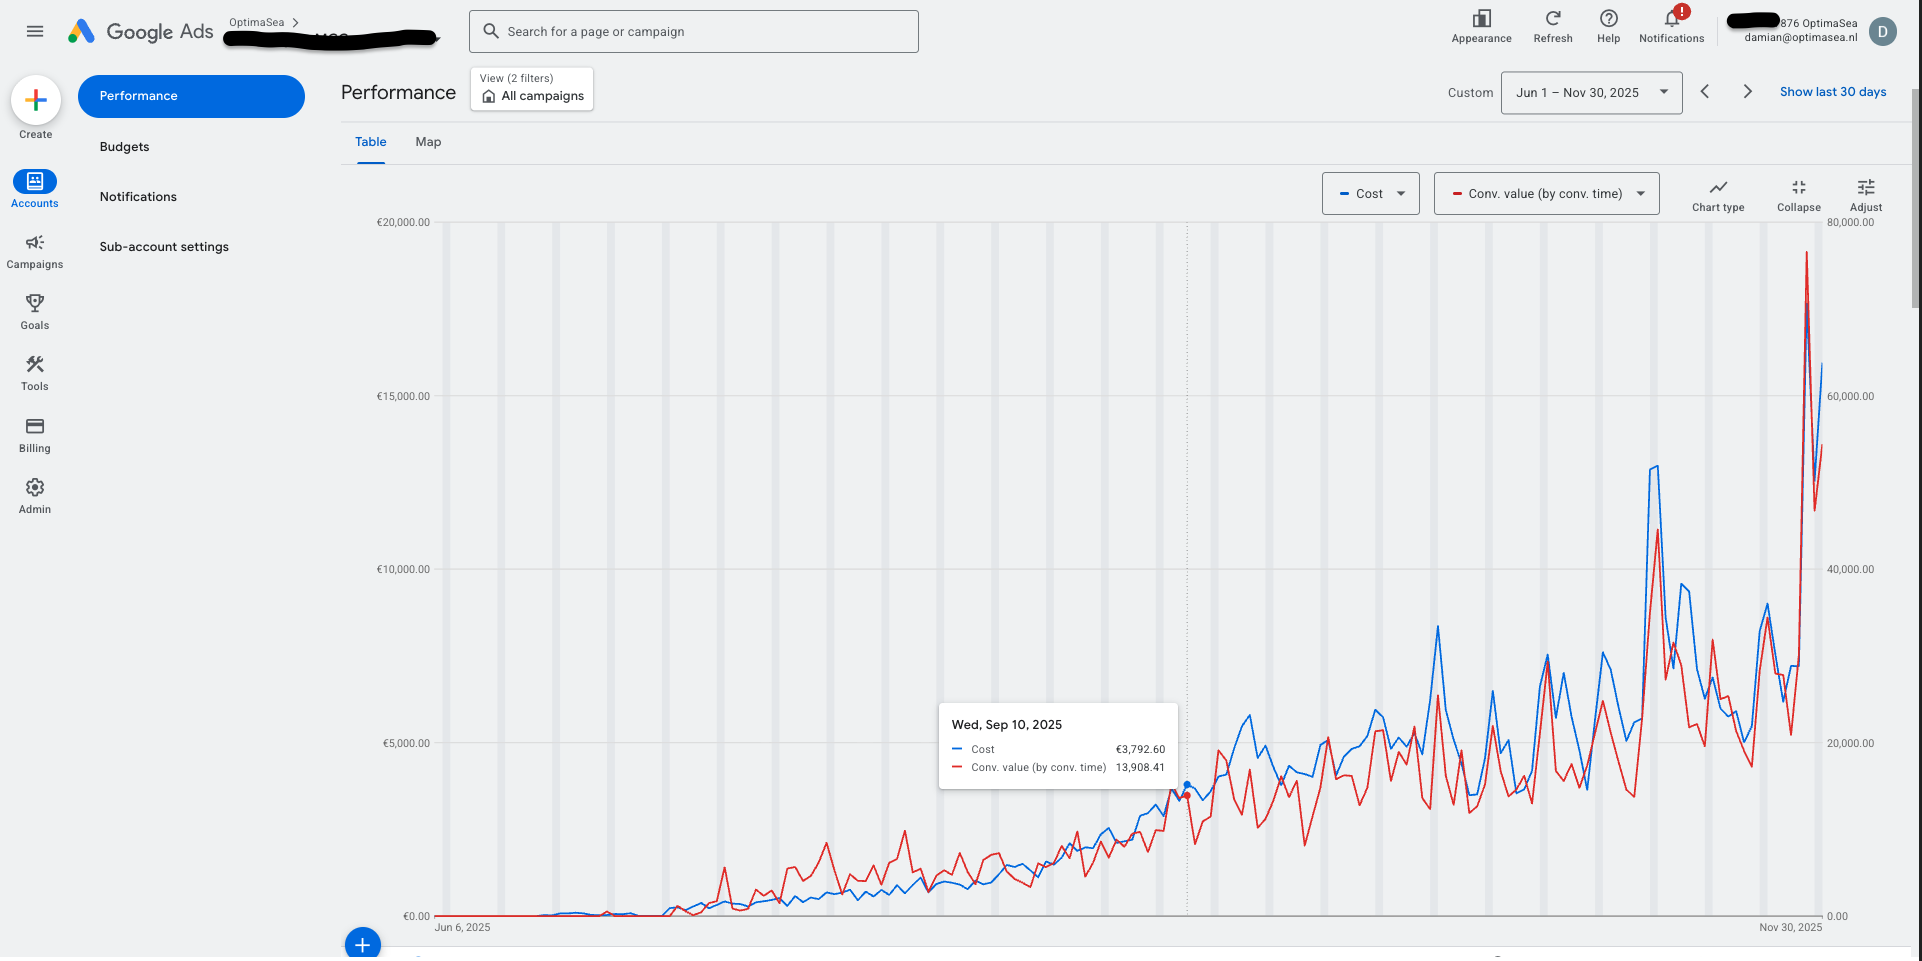Screen dimensions: 1922x961
Task: Open the Admin settings
Action: point(35,496)
